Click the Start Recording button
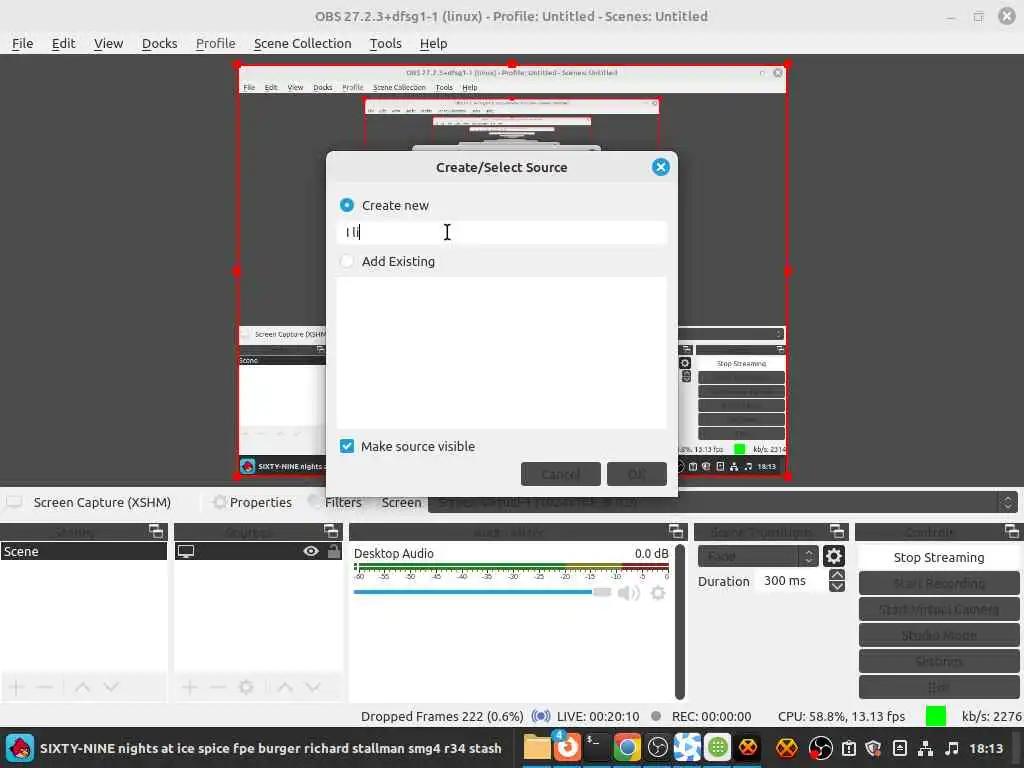The height and width of the screenshot is (768, 1024). coord(938,583)
